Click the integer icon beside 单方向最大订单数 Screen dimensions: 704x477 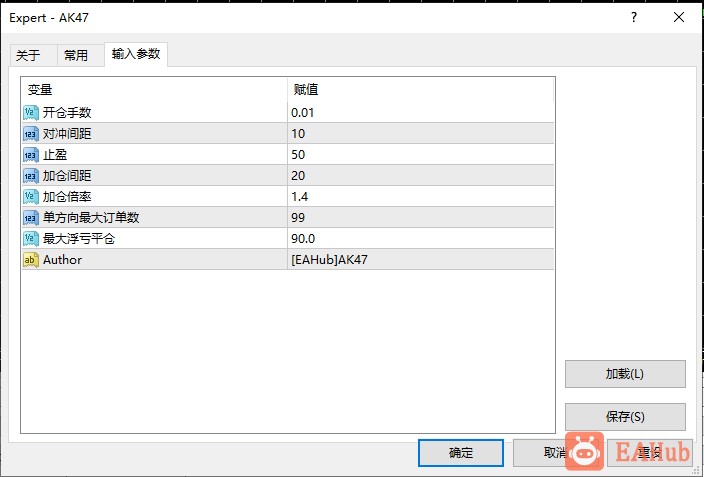point(31,218)
